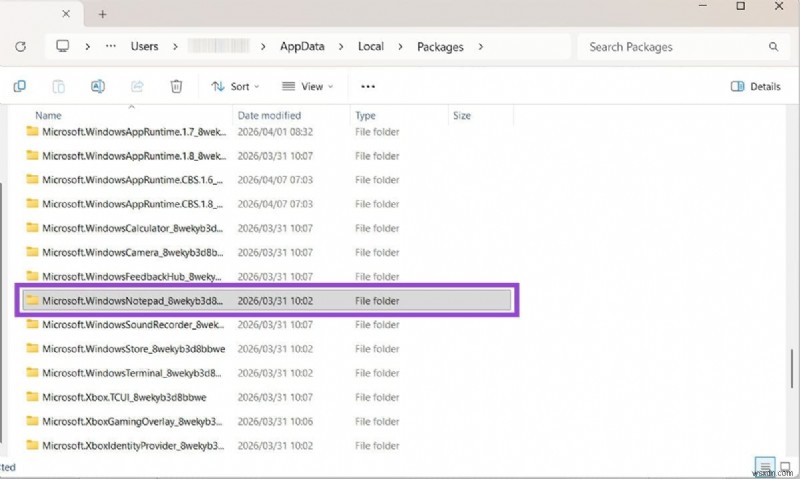
Task: Click the WindowsSoundRecorder folder icon
Action: point(32,324)
